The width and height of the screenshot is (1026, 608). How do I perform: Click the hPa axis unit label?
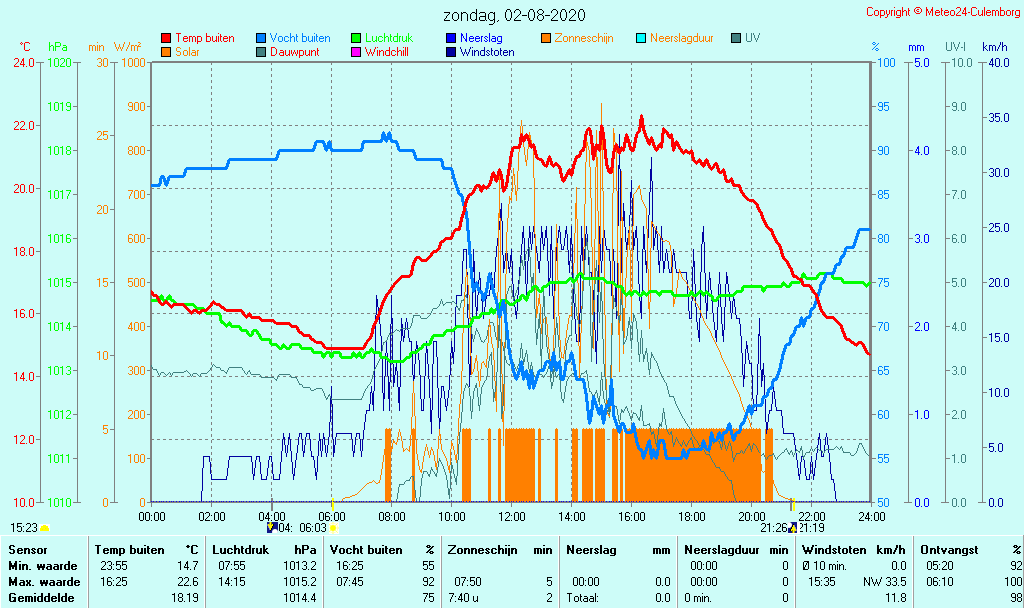tap(58, 47)
